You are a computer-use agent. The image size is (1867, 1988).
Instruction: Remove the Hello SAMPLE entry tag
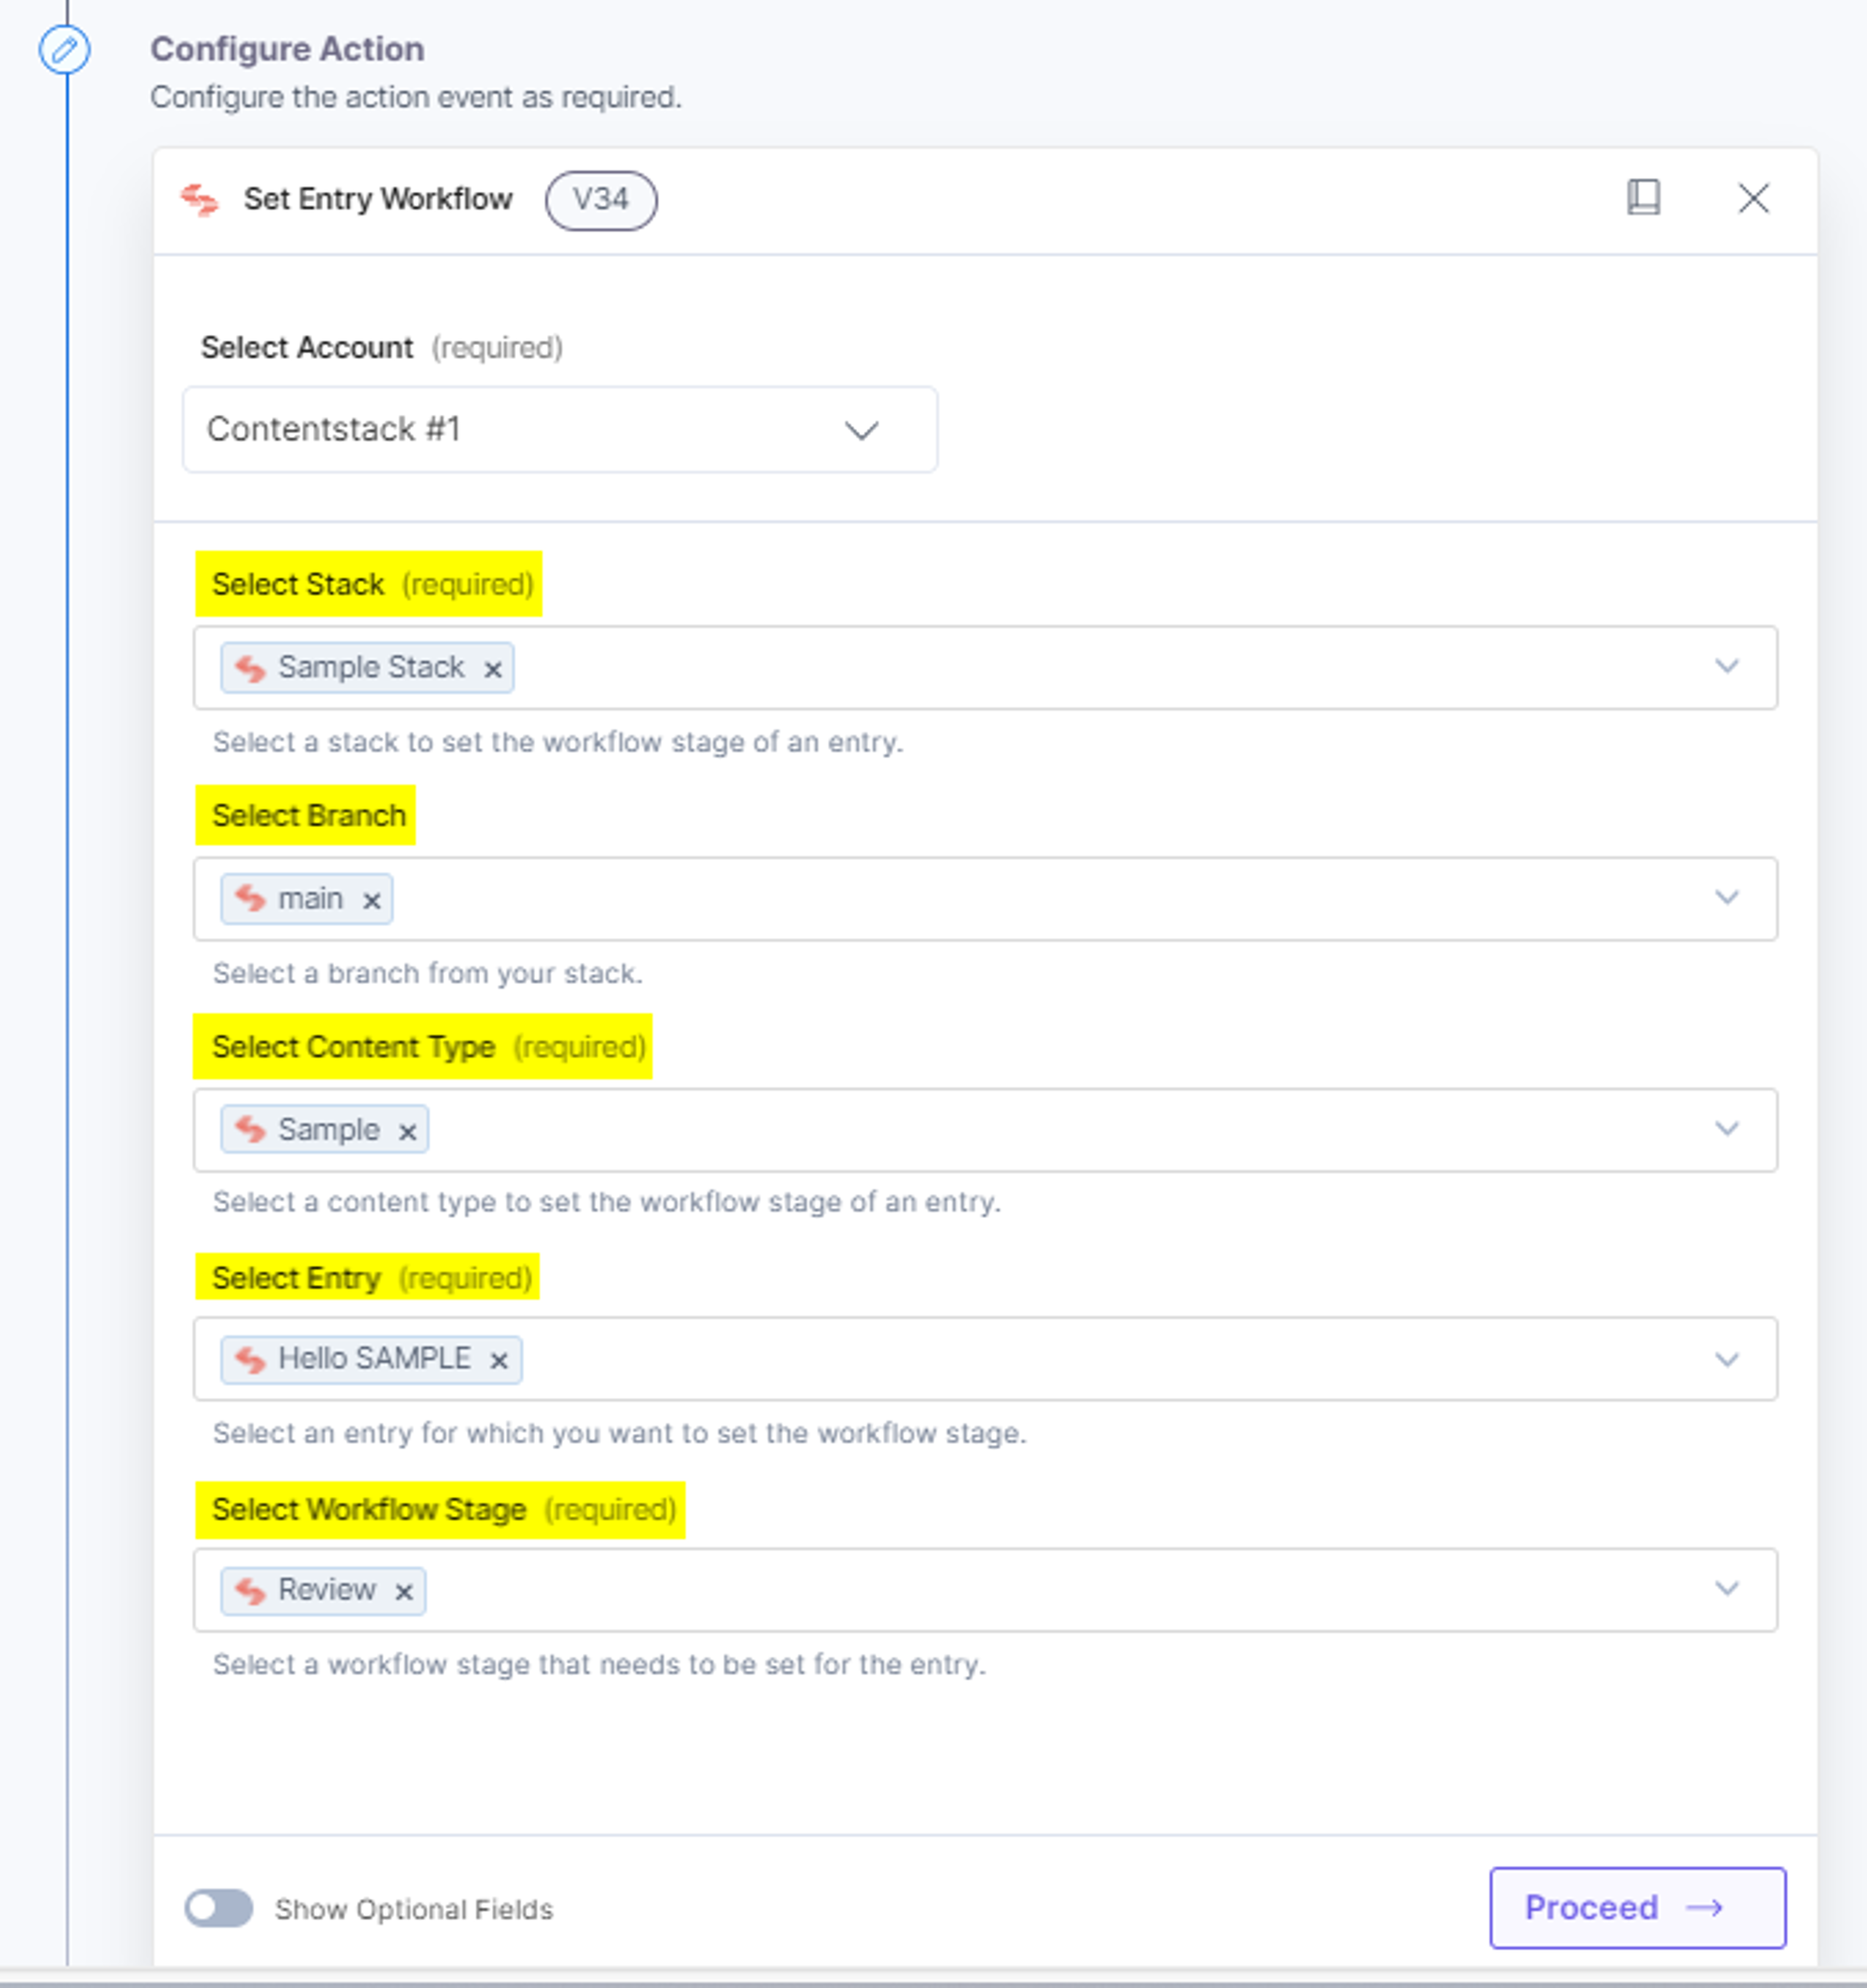point(499,1360)
